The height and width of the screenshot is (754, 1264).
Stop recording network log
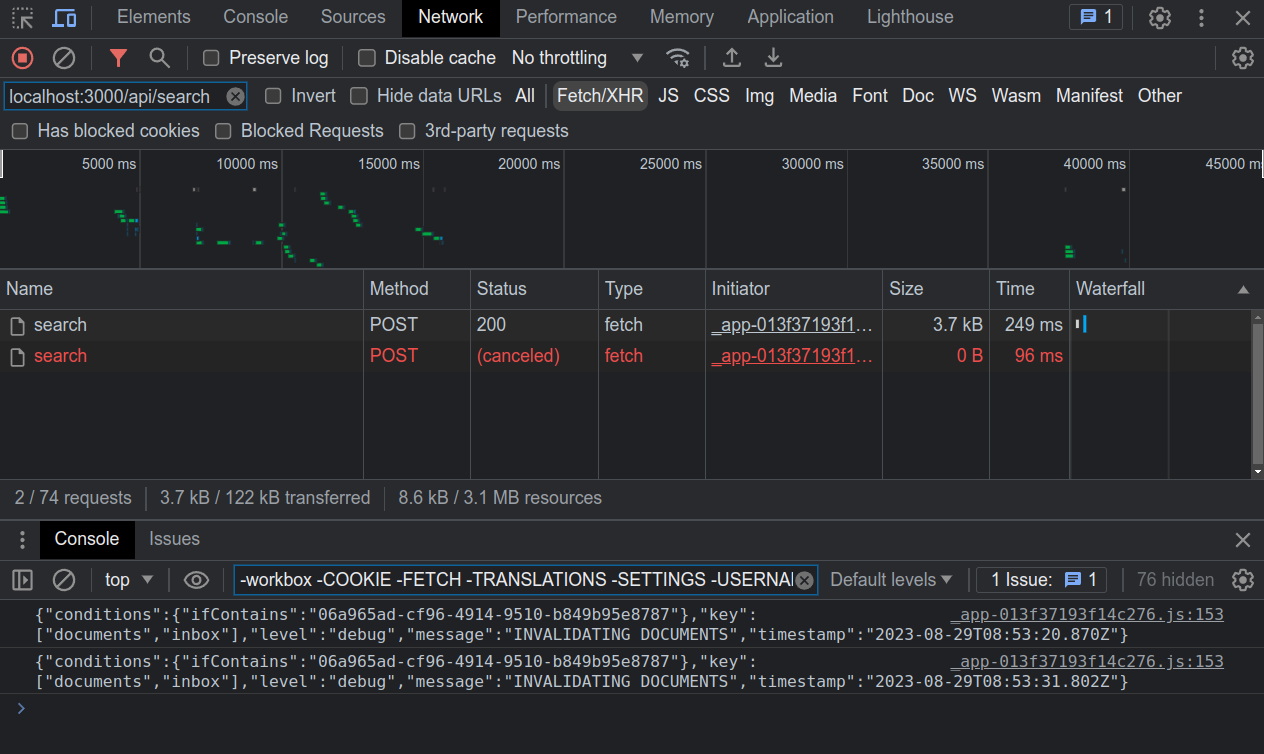(22, 58)
